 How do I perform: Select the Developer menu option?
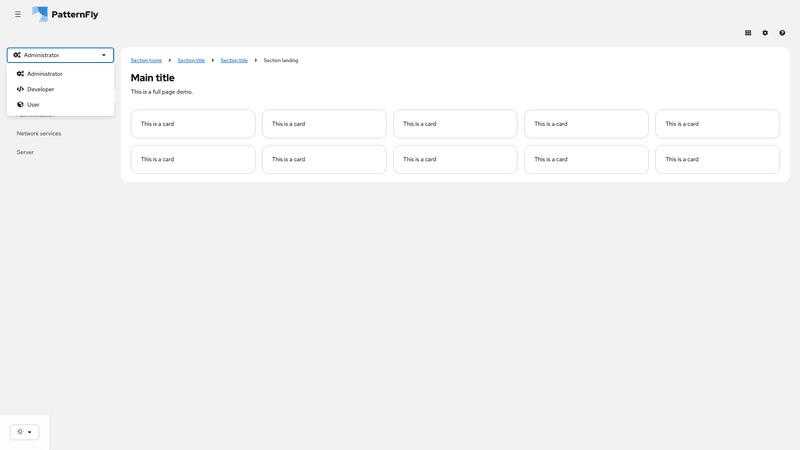[60, 89]
